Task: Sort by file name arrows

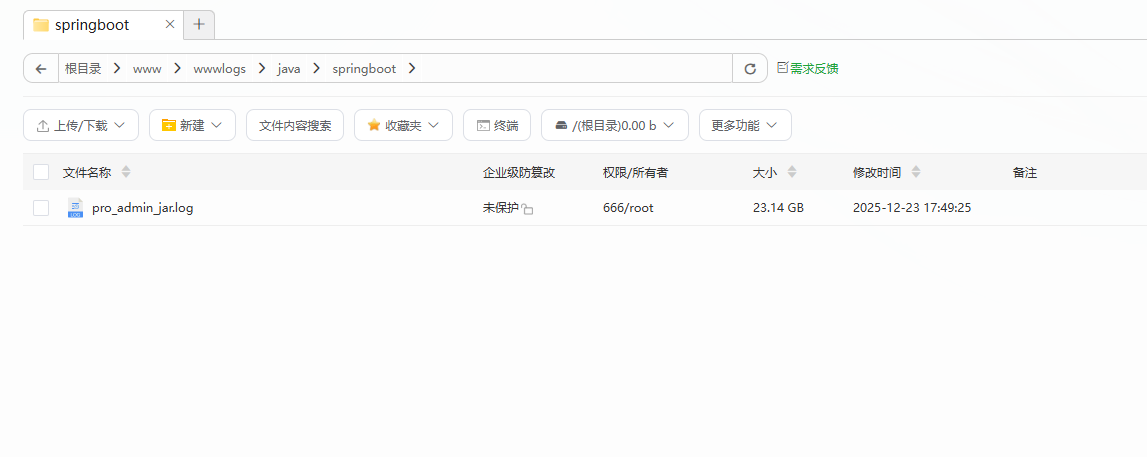Action: click(x=126, y=172)
